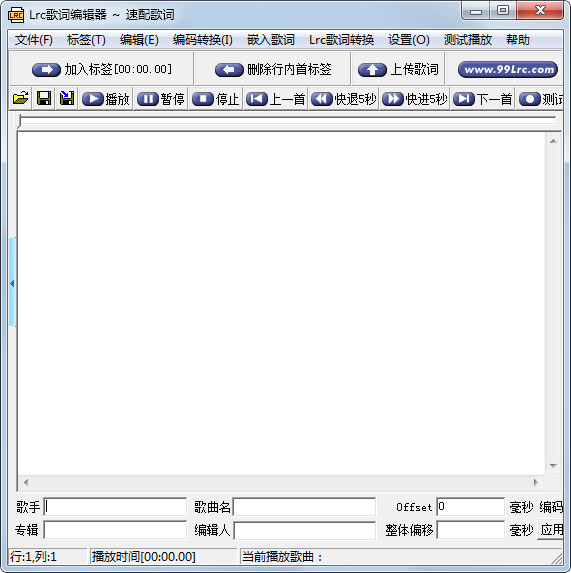This screenshot has width=571, height=573.
Task: Click the partially visible 测试 record button
Action: click(540, 99)
